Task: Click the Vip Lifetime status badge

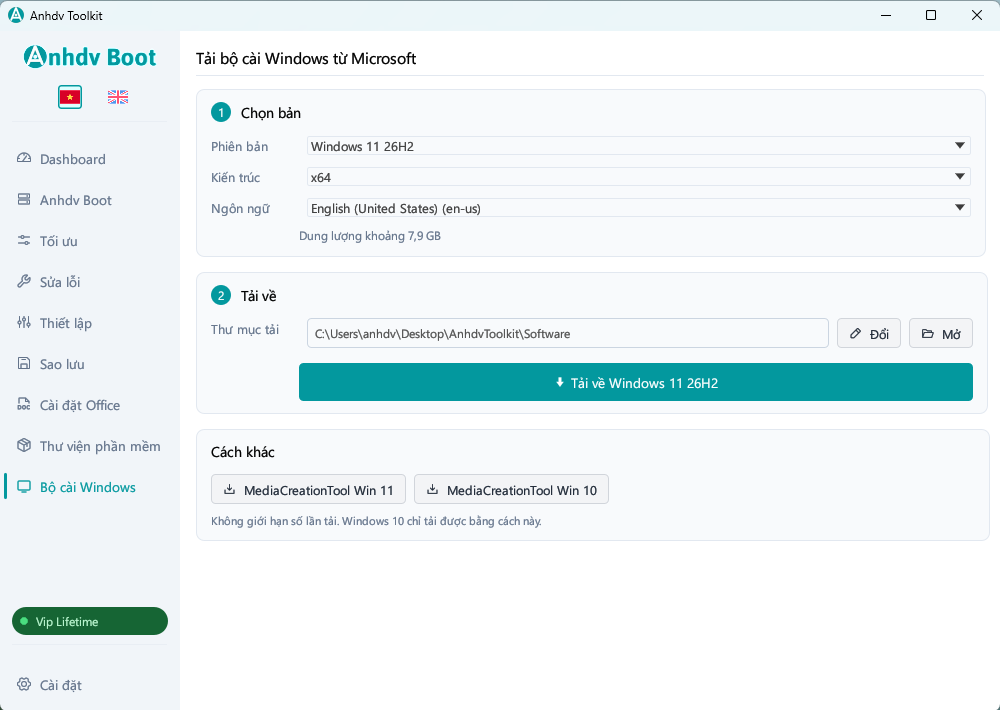Action: (90, 621)
